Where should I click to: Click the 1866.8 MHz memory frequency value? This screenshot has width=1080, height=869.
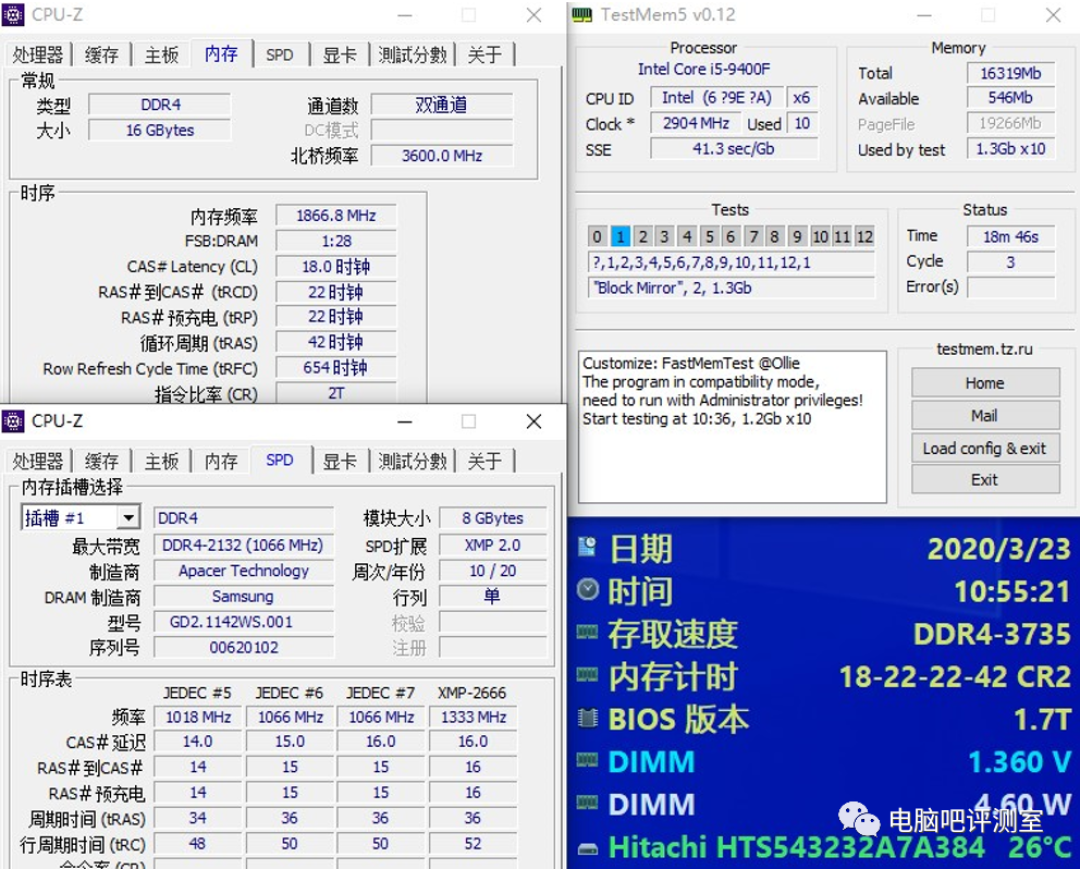pyautogui.click(x=336, y=216)
